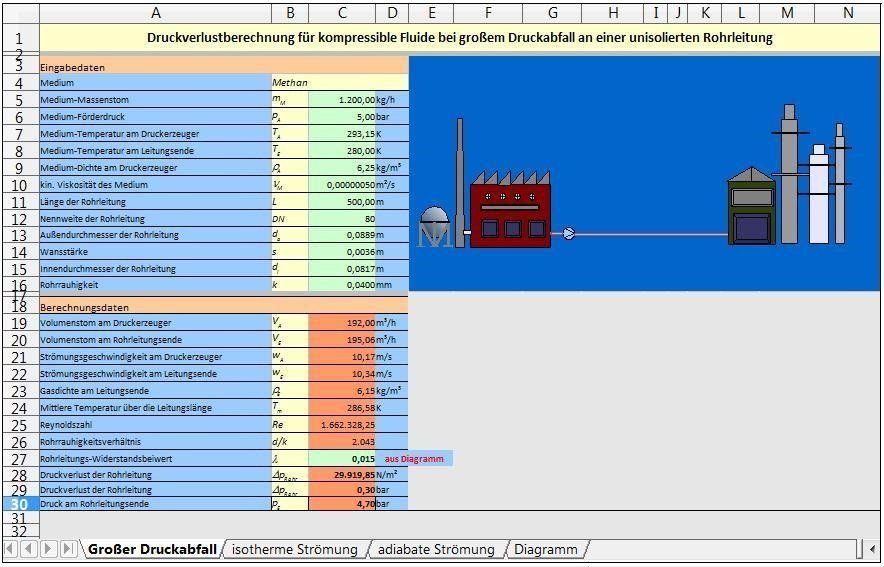Screen dimensions: 884x567
Task: Open the Diagramm sheet tab
Action: (546, 549)
